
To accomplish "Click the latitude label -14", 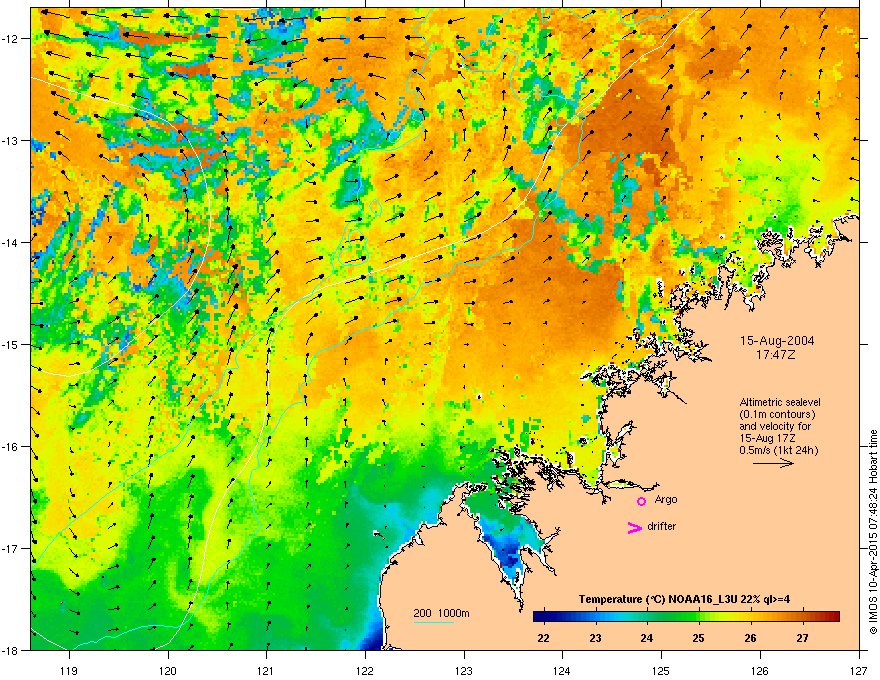I will pos(10,242).
